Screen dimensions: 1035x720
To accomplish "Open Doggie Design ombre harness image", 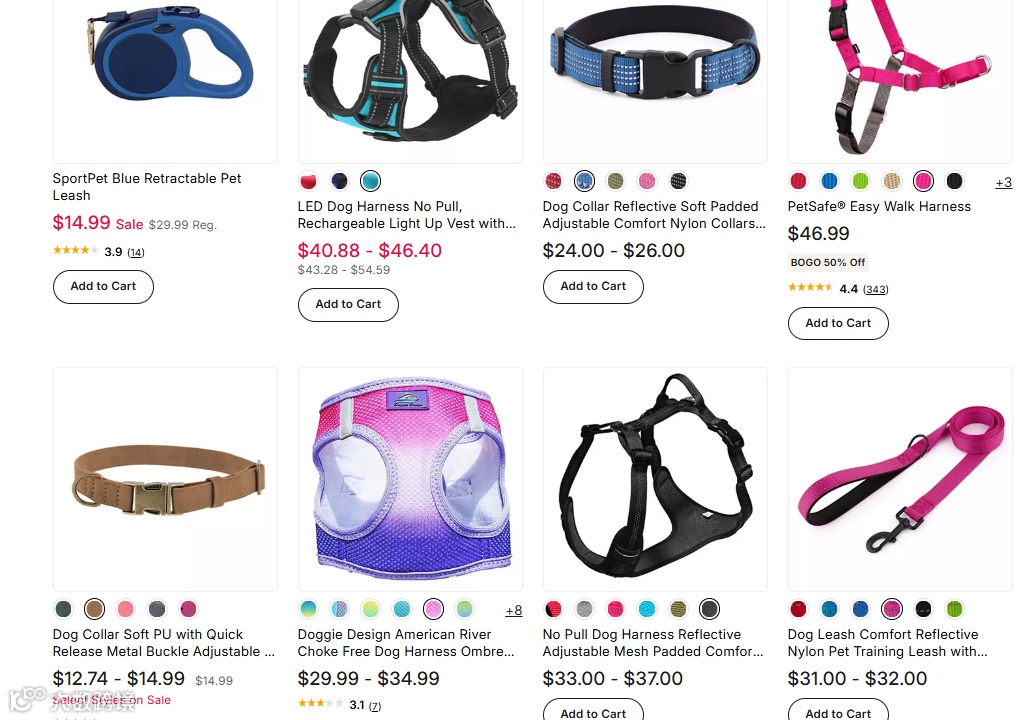I will 410,479.
